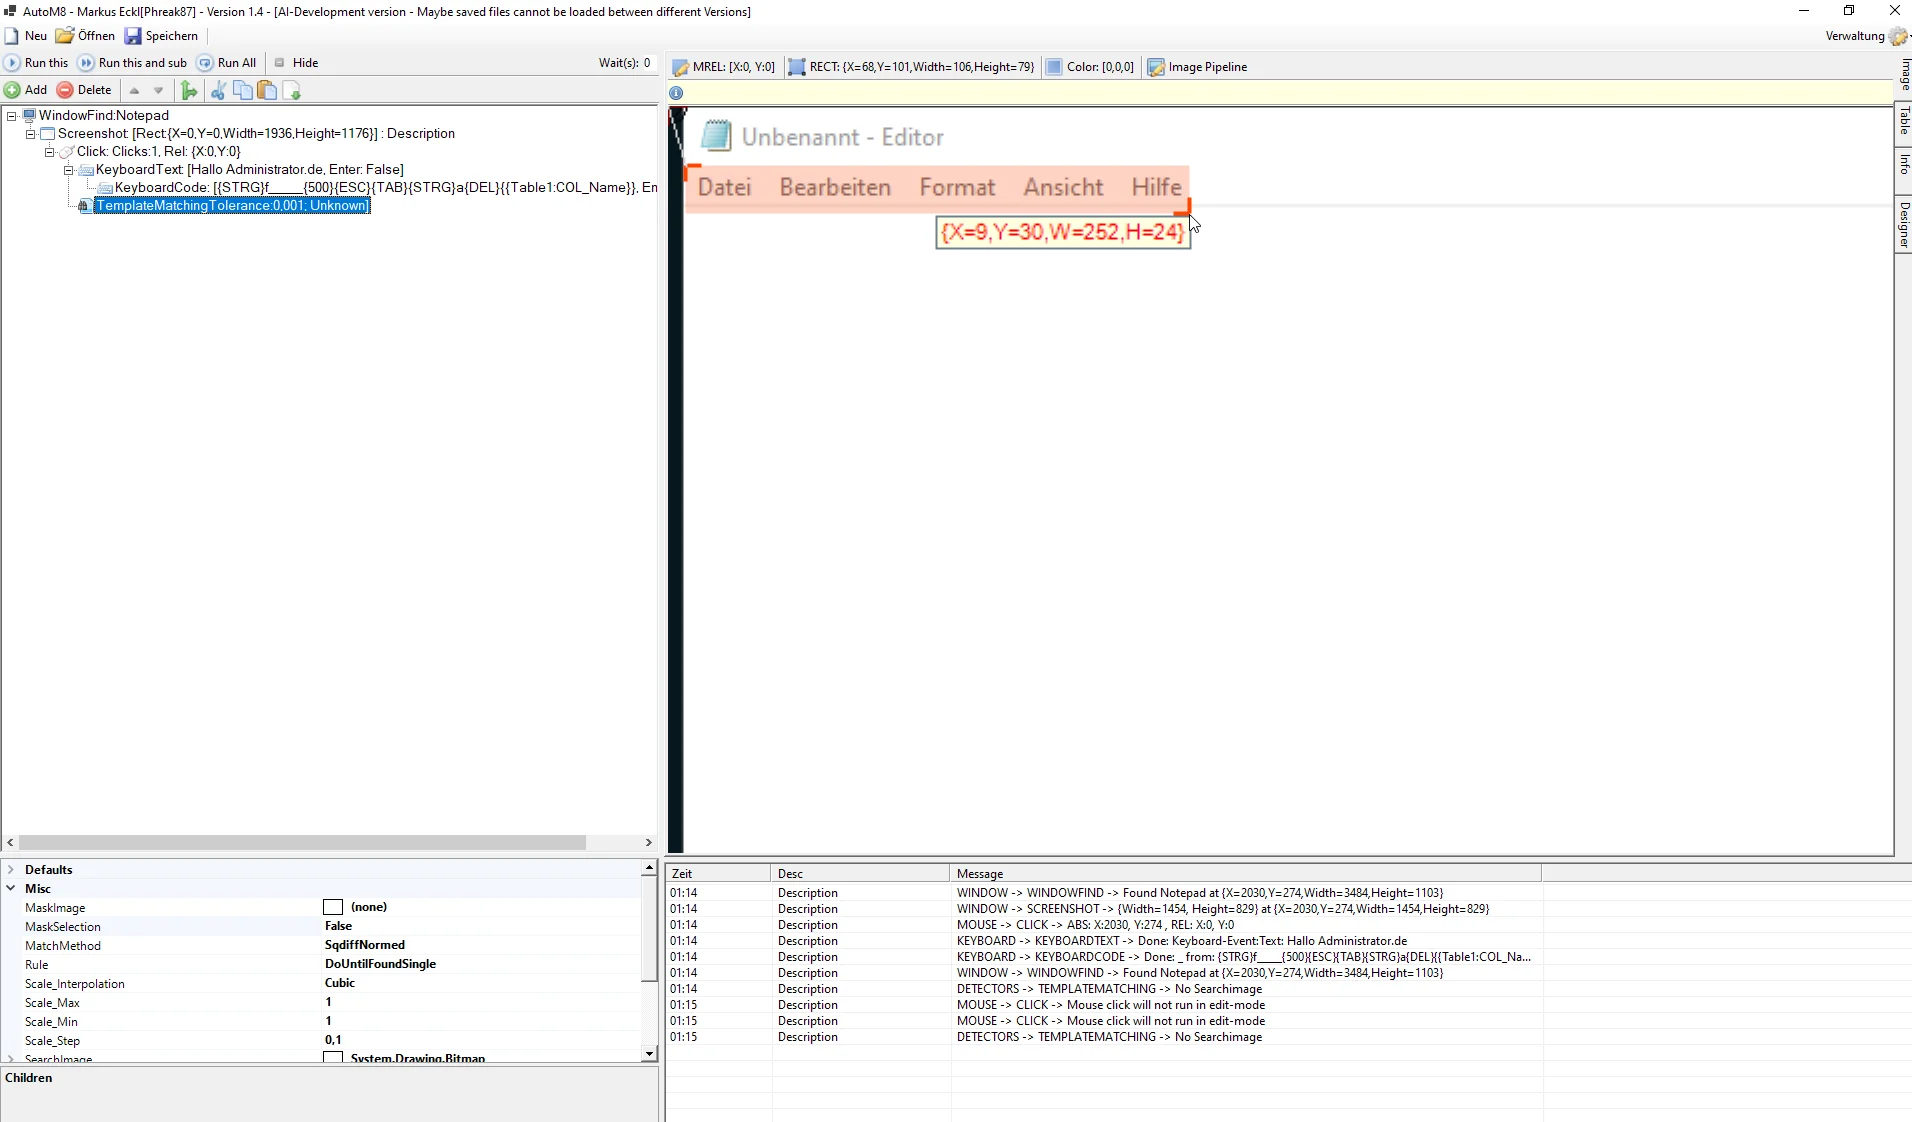Save using the Speichern button
Image resolution: width=1912 pixels, height=1122 pixels.
[161, 36]
